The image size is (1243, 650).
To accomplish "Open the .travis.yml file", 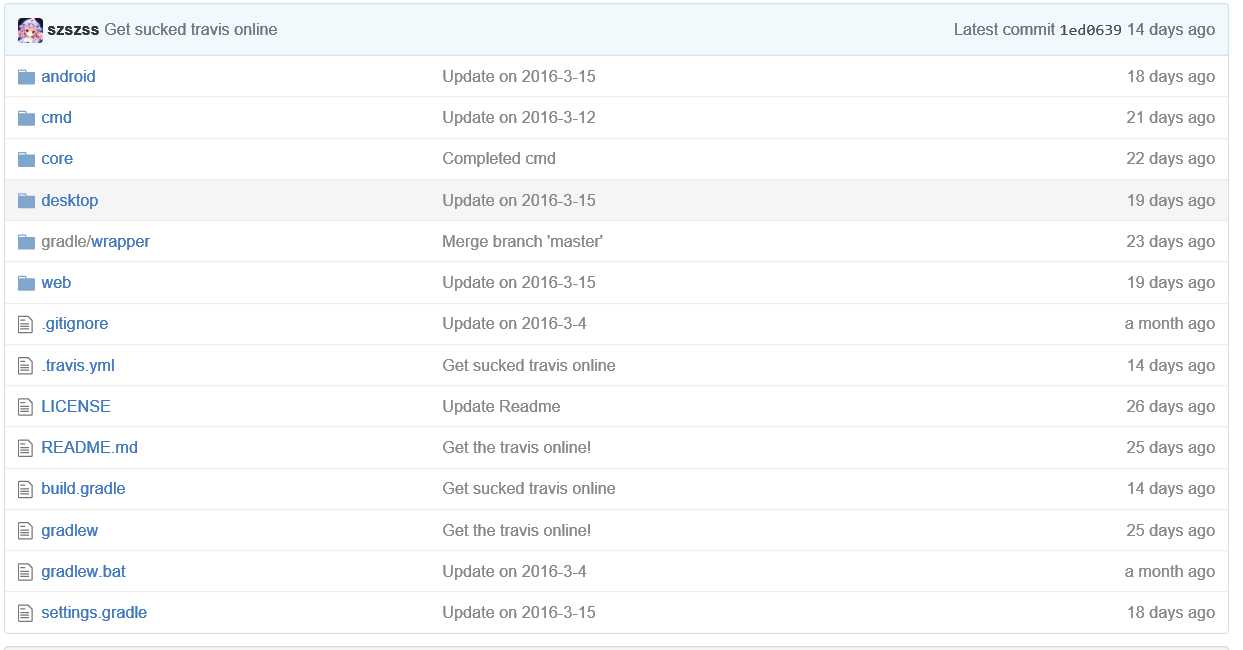I will pyautogui.click(x=78, y=366).
